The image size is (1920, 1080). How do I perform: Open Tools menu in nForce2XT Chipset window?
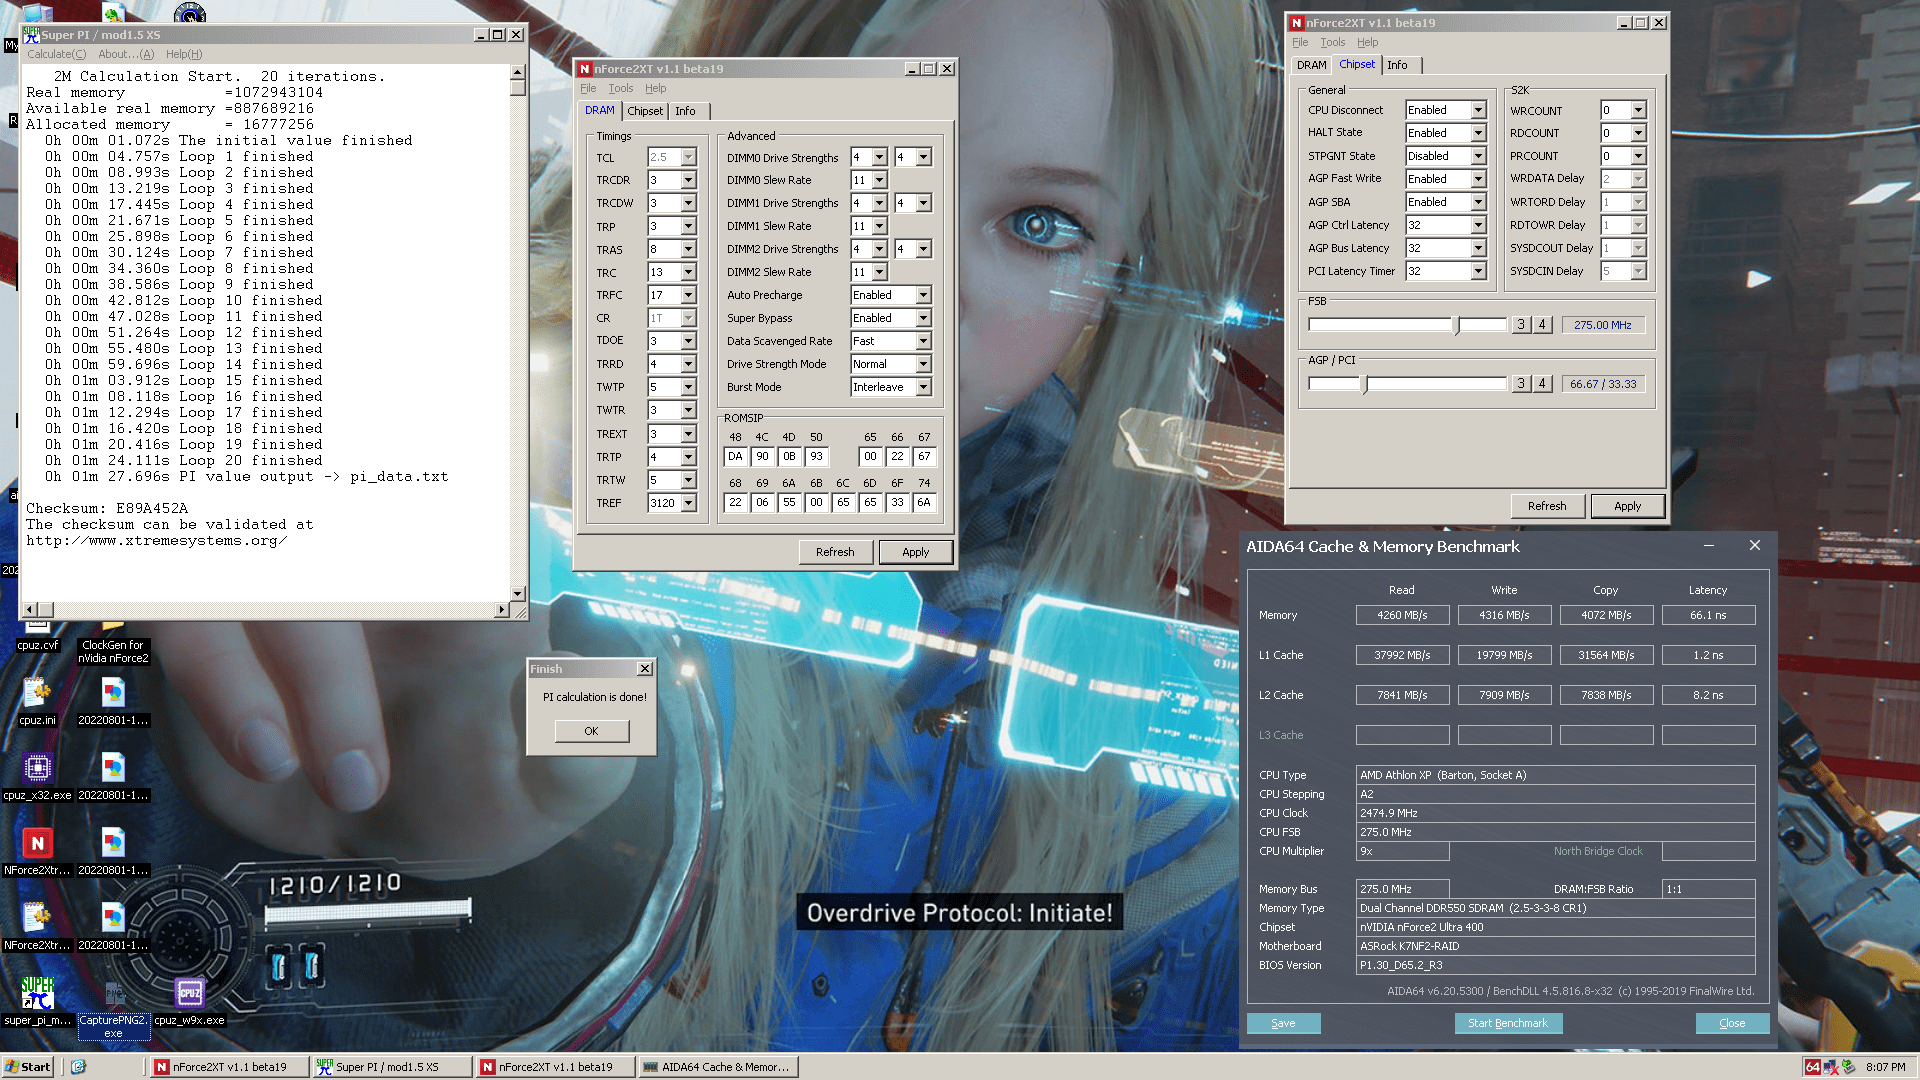(1333, 42)
